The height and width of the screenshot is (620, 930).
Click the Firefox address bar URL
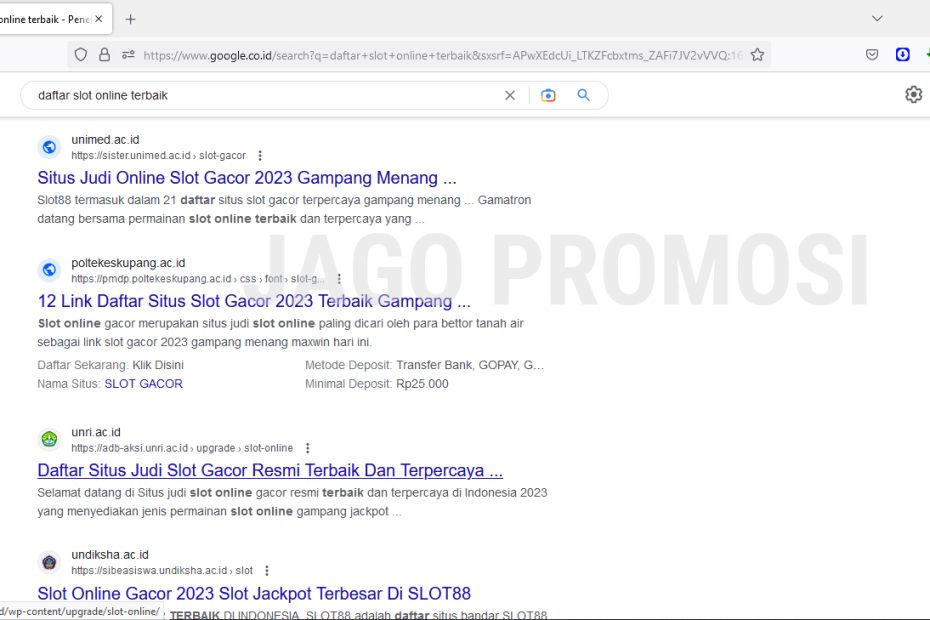pyautogui.click(x=442, y=55)
